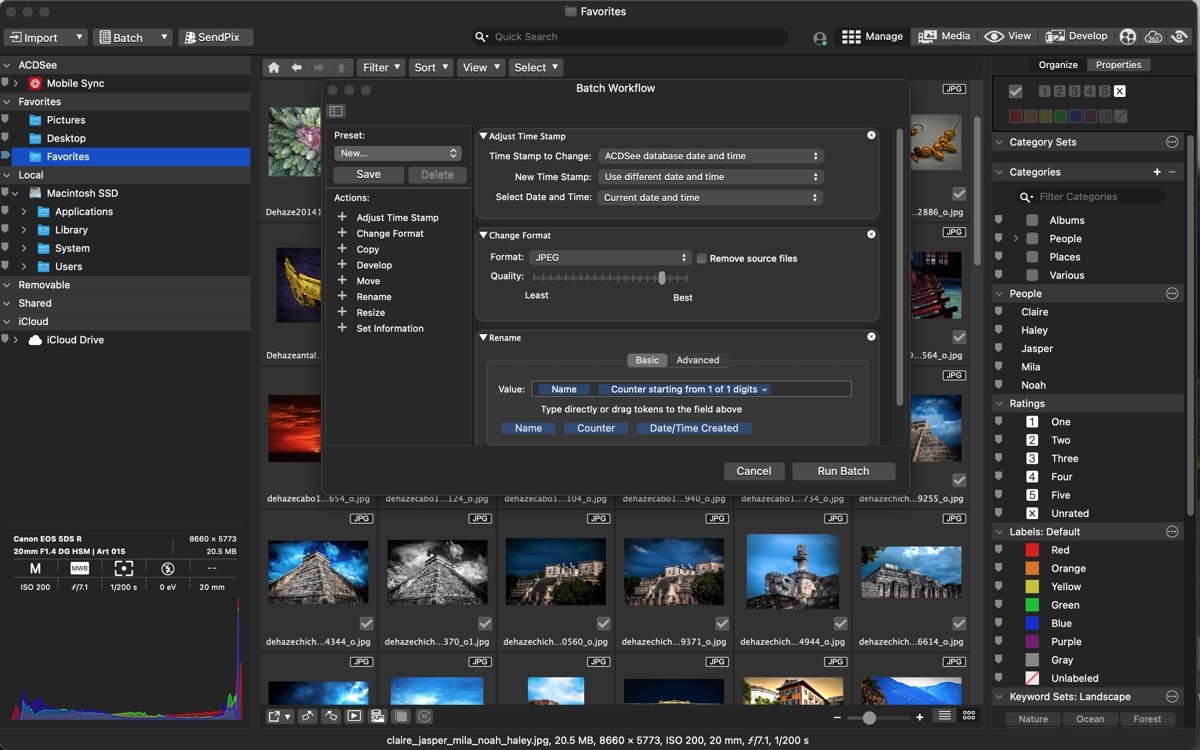The height and width of the screenshot is (750, 1200).
Task: Click the Mobile Sync icon
Action: coord(35,84)
